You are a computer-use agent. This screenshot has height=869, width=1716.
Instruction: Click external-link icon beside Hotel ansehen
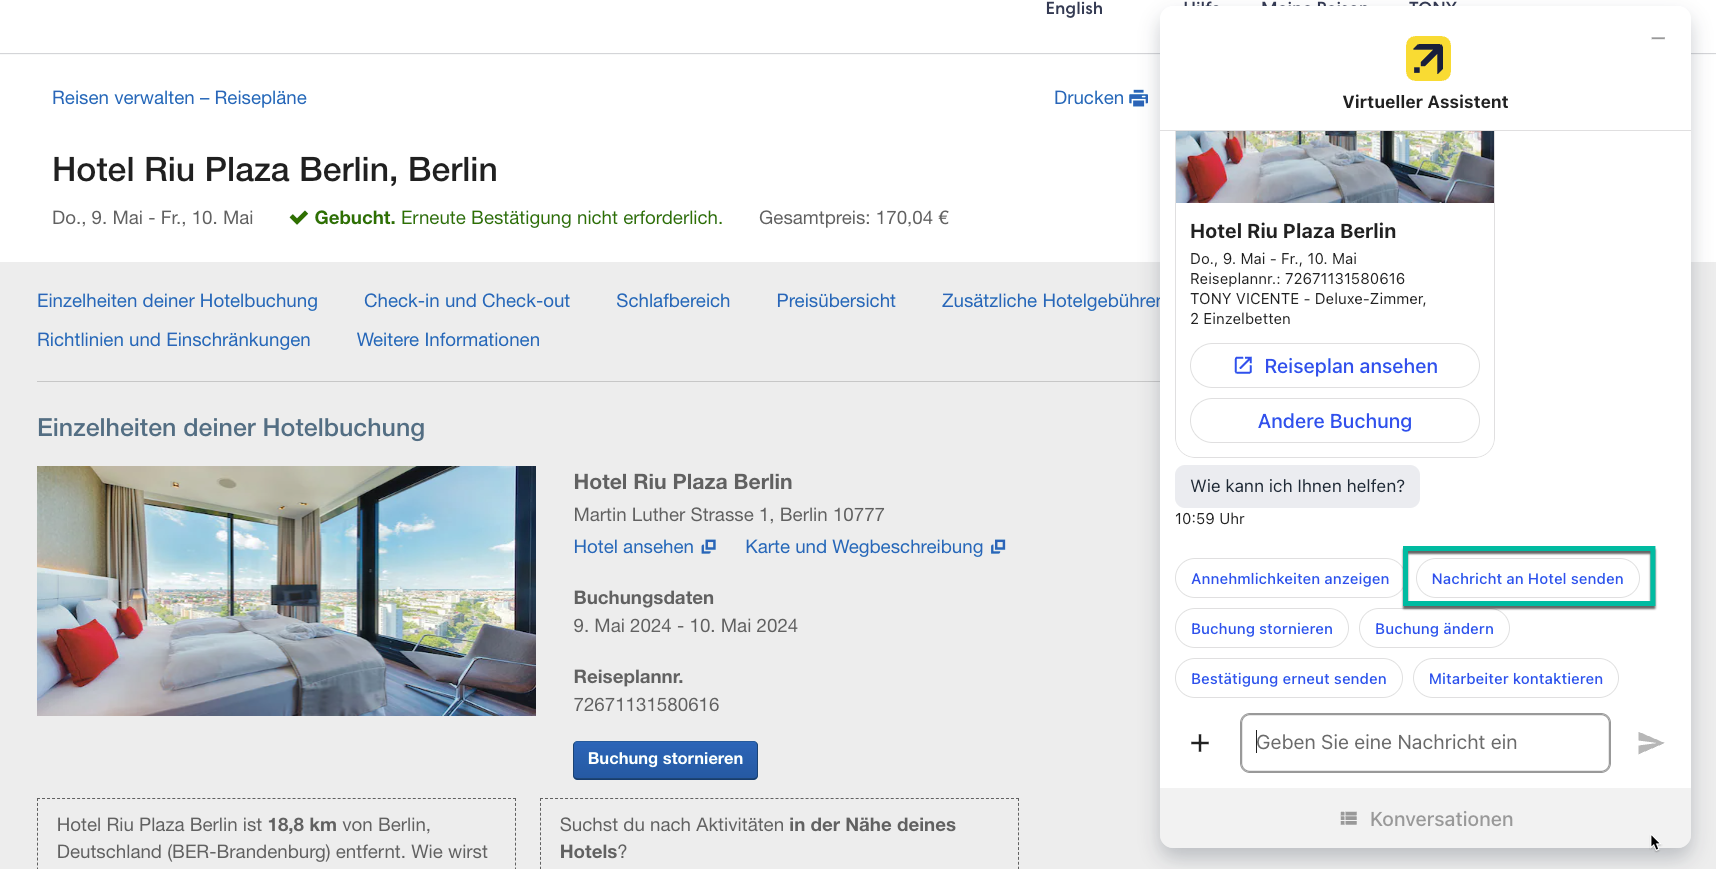(x=709, y=547)
